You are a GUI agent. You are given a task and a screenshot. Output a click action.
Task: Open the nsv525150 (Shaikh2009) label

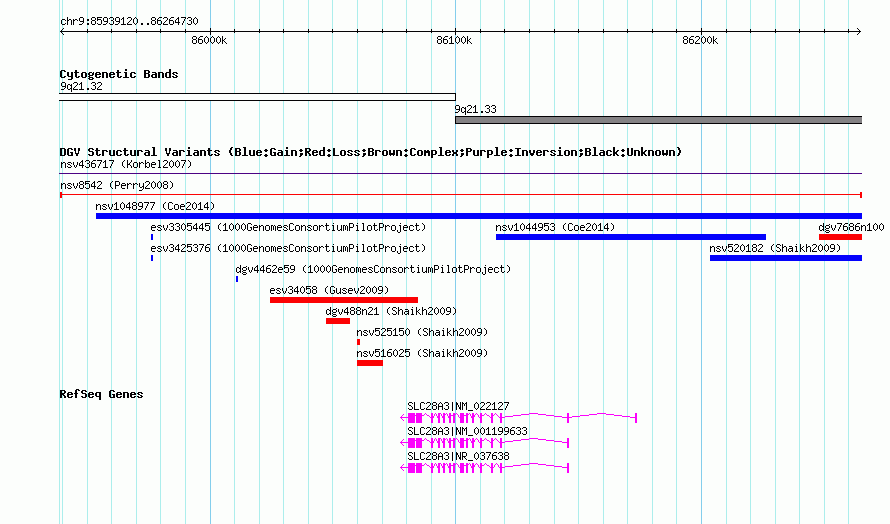[x=422, y=332]
